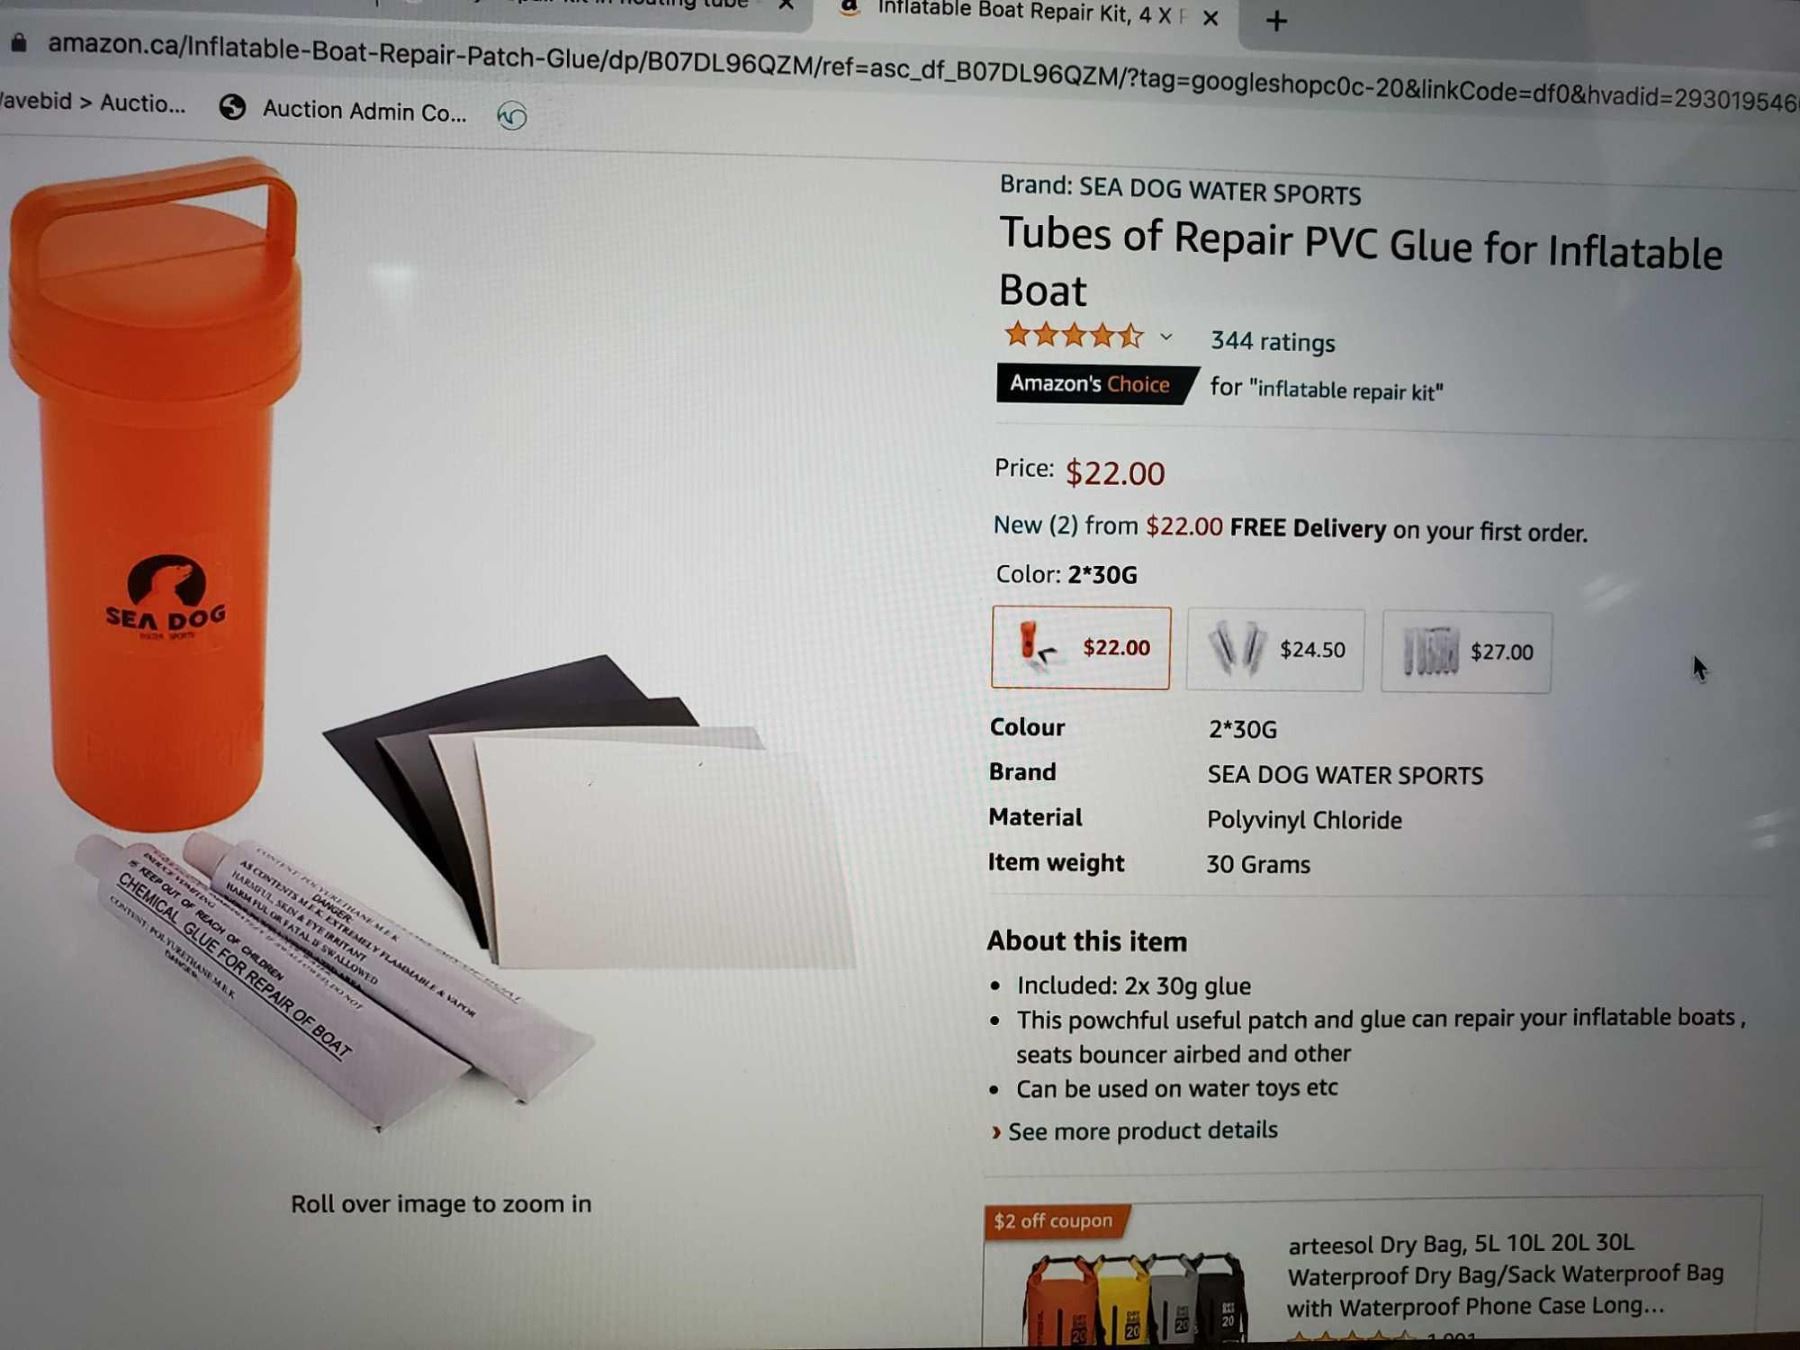Viewport: 1800px width, 1350px height.
Task: Click the Amazon's Choice badge
Action: 1096,384
